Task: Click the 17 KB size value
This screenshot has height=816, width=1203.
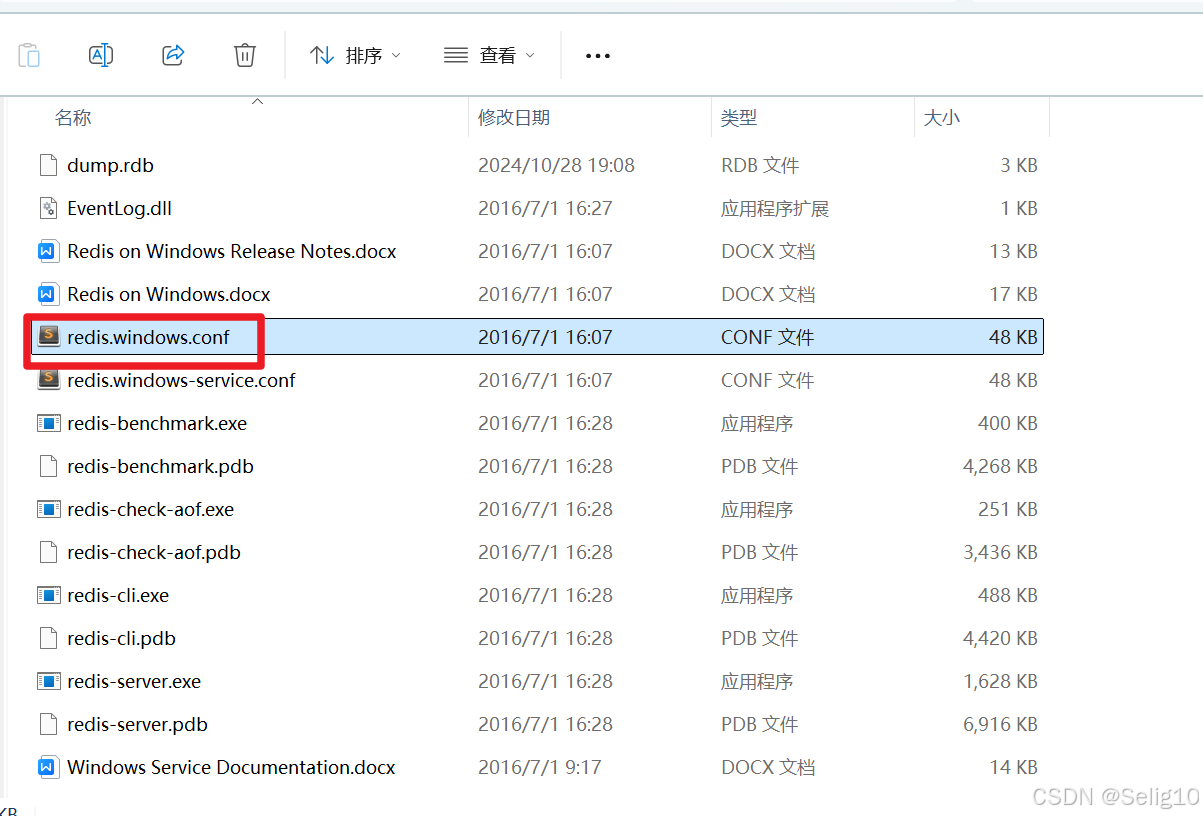Action: [x=1013, y=294]
